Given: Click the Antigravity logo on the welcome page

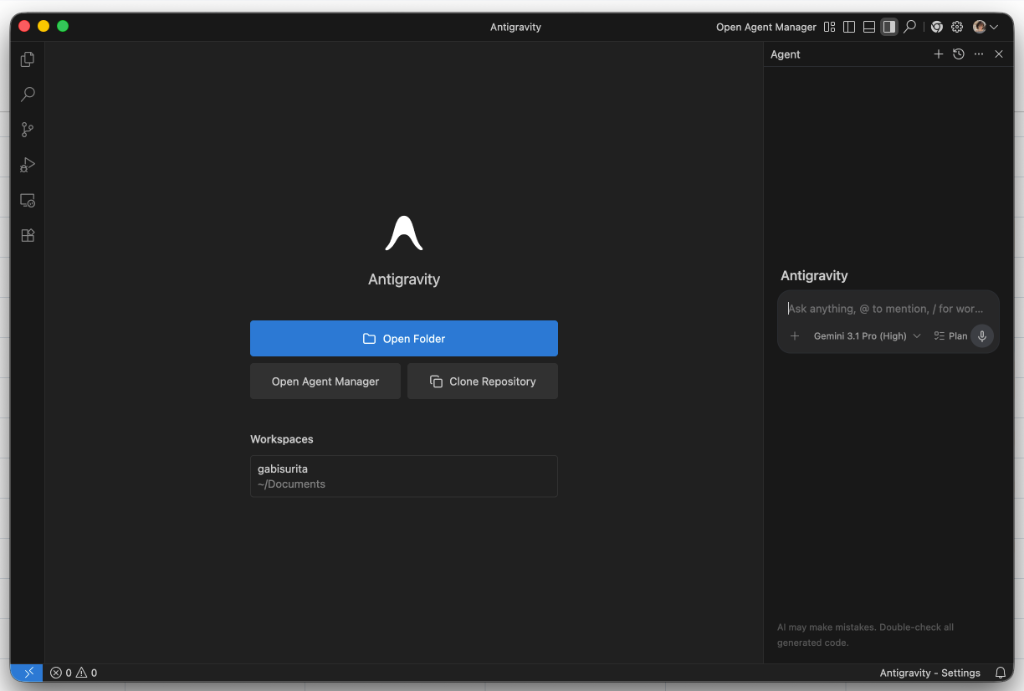Looking at the screenshot, I should coord(404,233).
